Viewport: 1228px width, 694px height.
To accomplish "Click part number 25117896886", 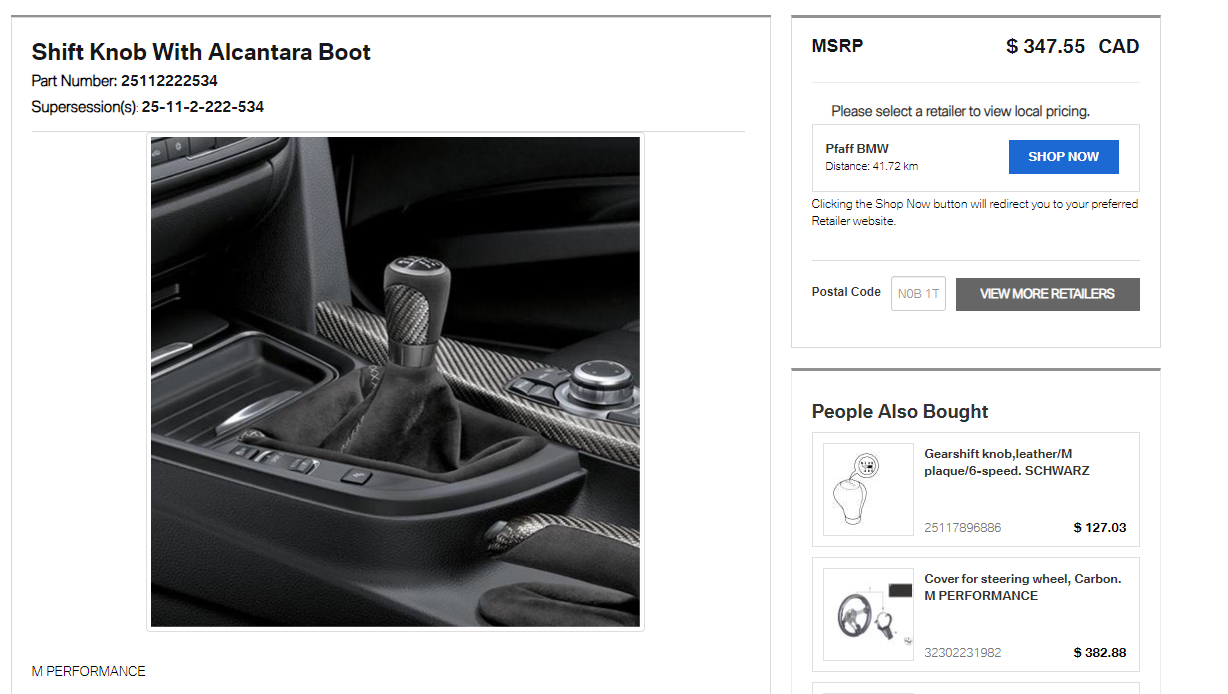I will pos(962,528).
